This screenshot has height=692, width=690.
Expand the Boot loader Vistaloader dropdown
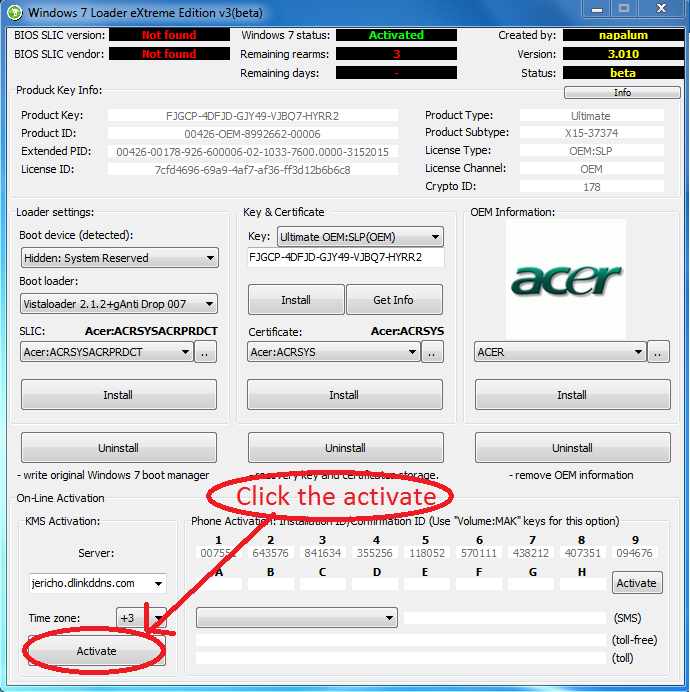tap(119, 304)
